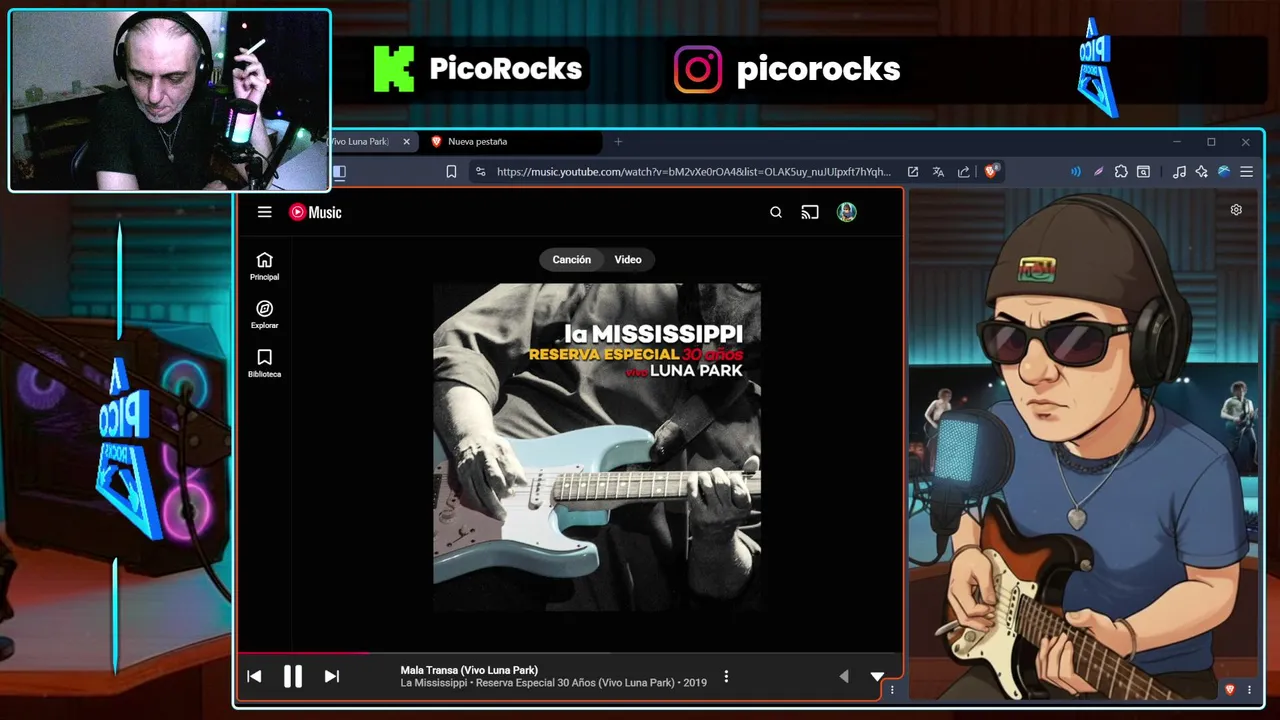The width and height of the screenshot is (1280, 720).
Task: Open the La Mississippi artist link
Action: [434, 683]
